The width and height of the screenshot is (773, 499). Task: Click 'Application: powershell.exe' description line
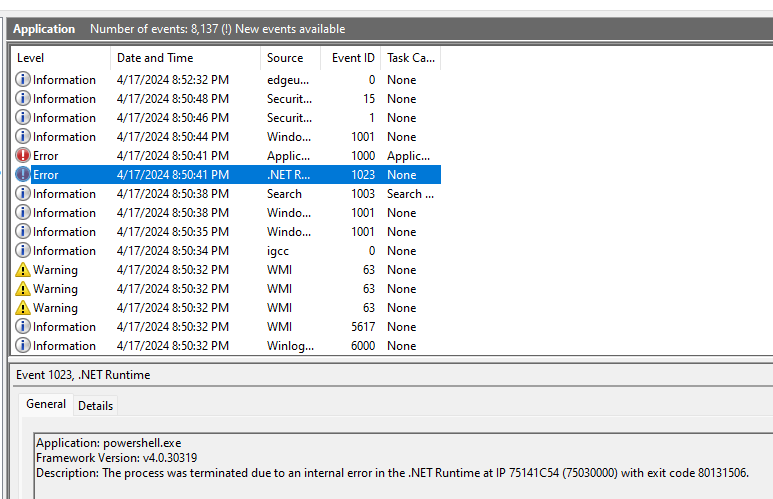click(108, 443)
